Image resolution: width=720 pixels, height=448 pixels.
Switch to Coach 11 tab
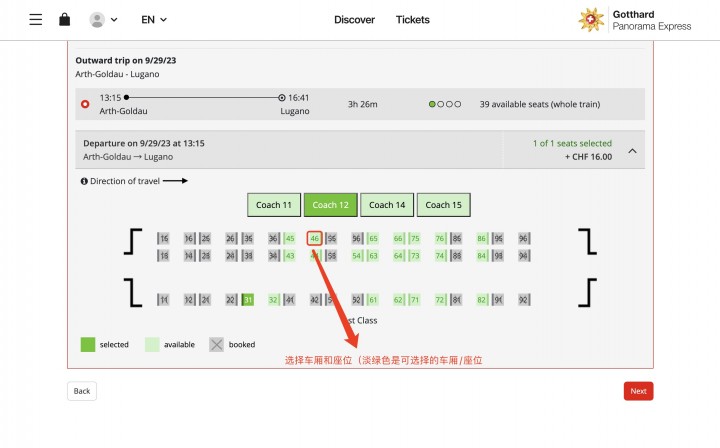click(x=274, y=205)
